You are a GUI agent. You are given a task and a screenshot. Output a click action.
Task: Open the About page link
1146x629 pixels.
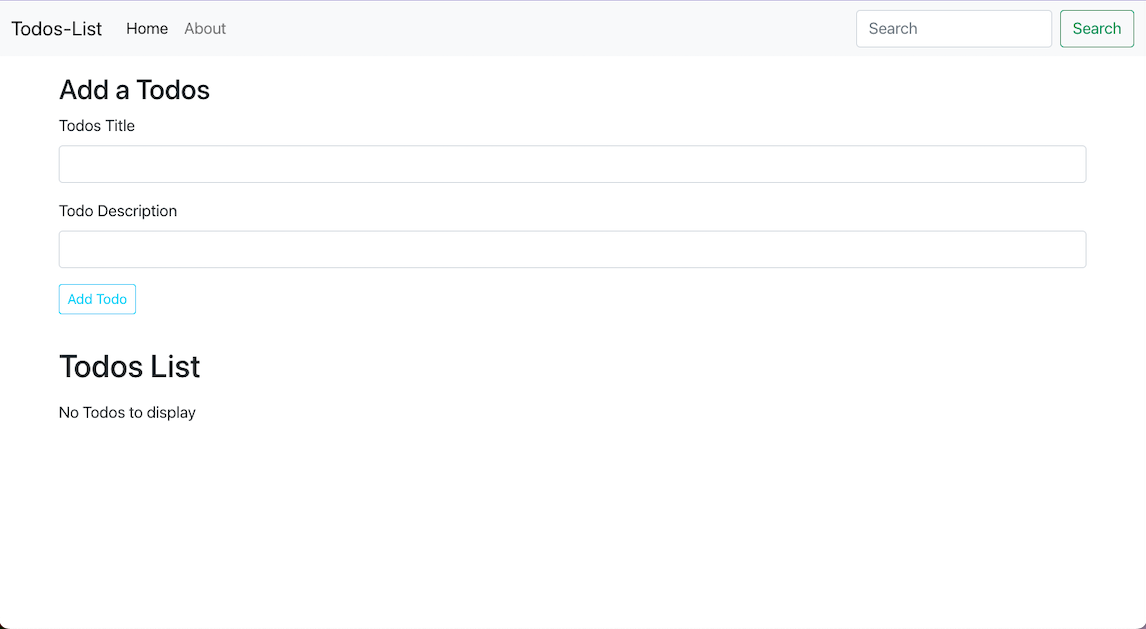(x=205, y=28)
